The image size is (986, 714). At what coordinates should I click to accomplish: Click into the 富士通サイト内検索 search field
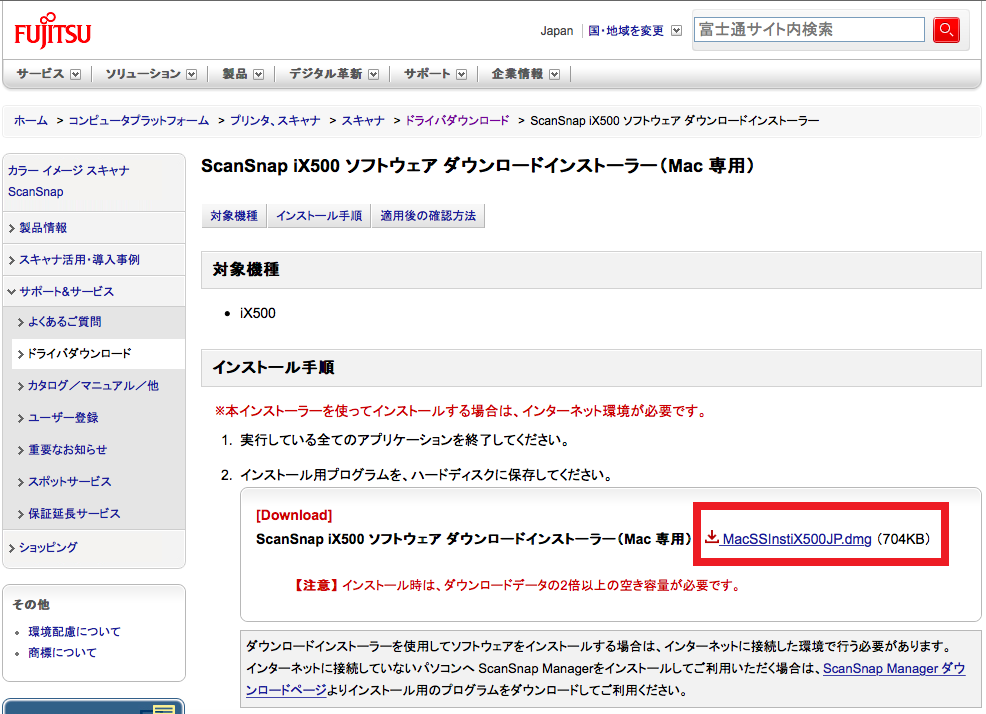tap(809, 30)
